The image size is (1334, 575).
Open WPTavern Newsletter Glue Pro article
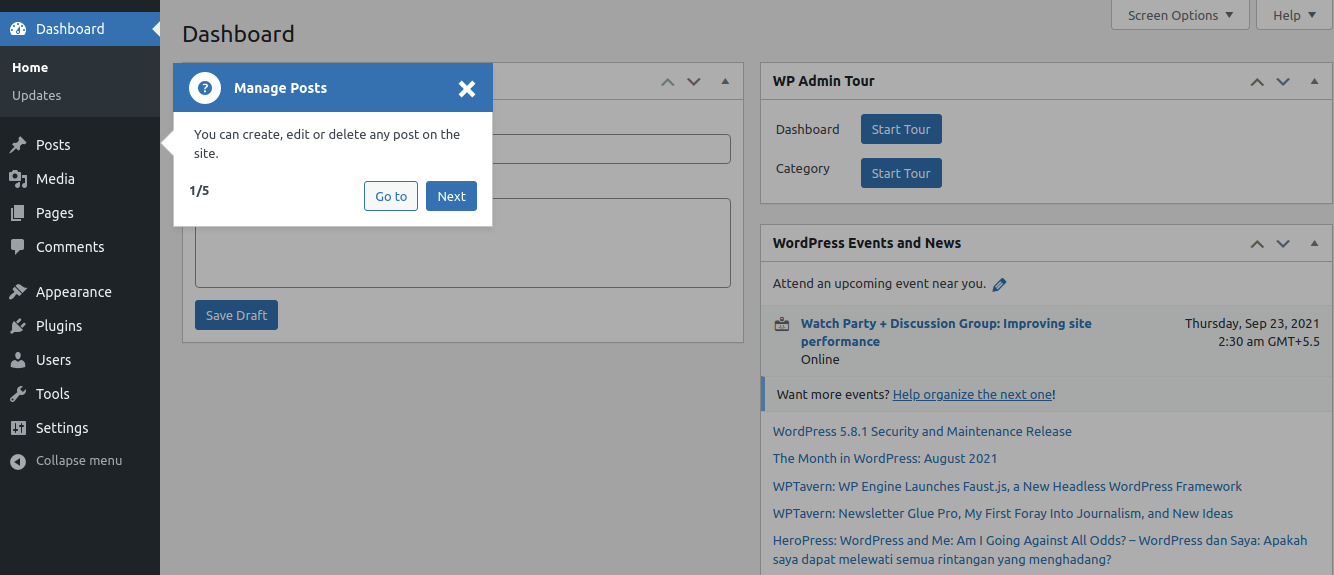(1003, 514)
